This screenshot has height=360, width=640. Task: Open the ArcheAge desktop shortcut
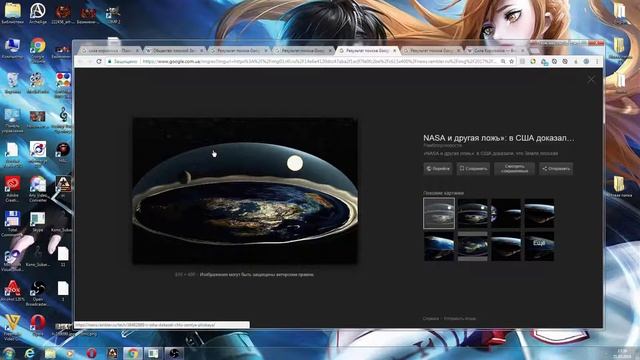click(x=38, y=13)
